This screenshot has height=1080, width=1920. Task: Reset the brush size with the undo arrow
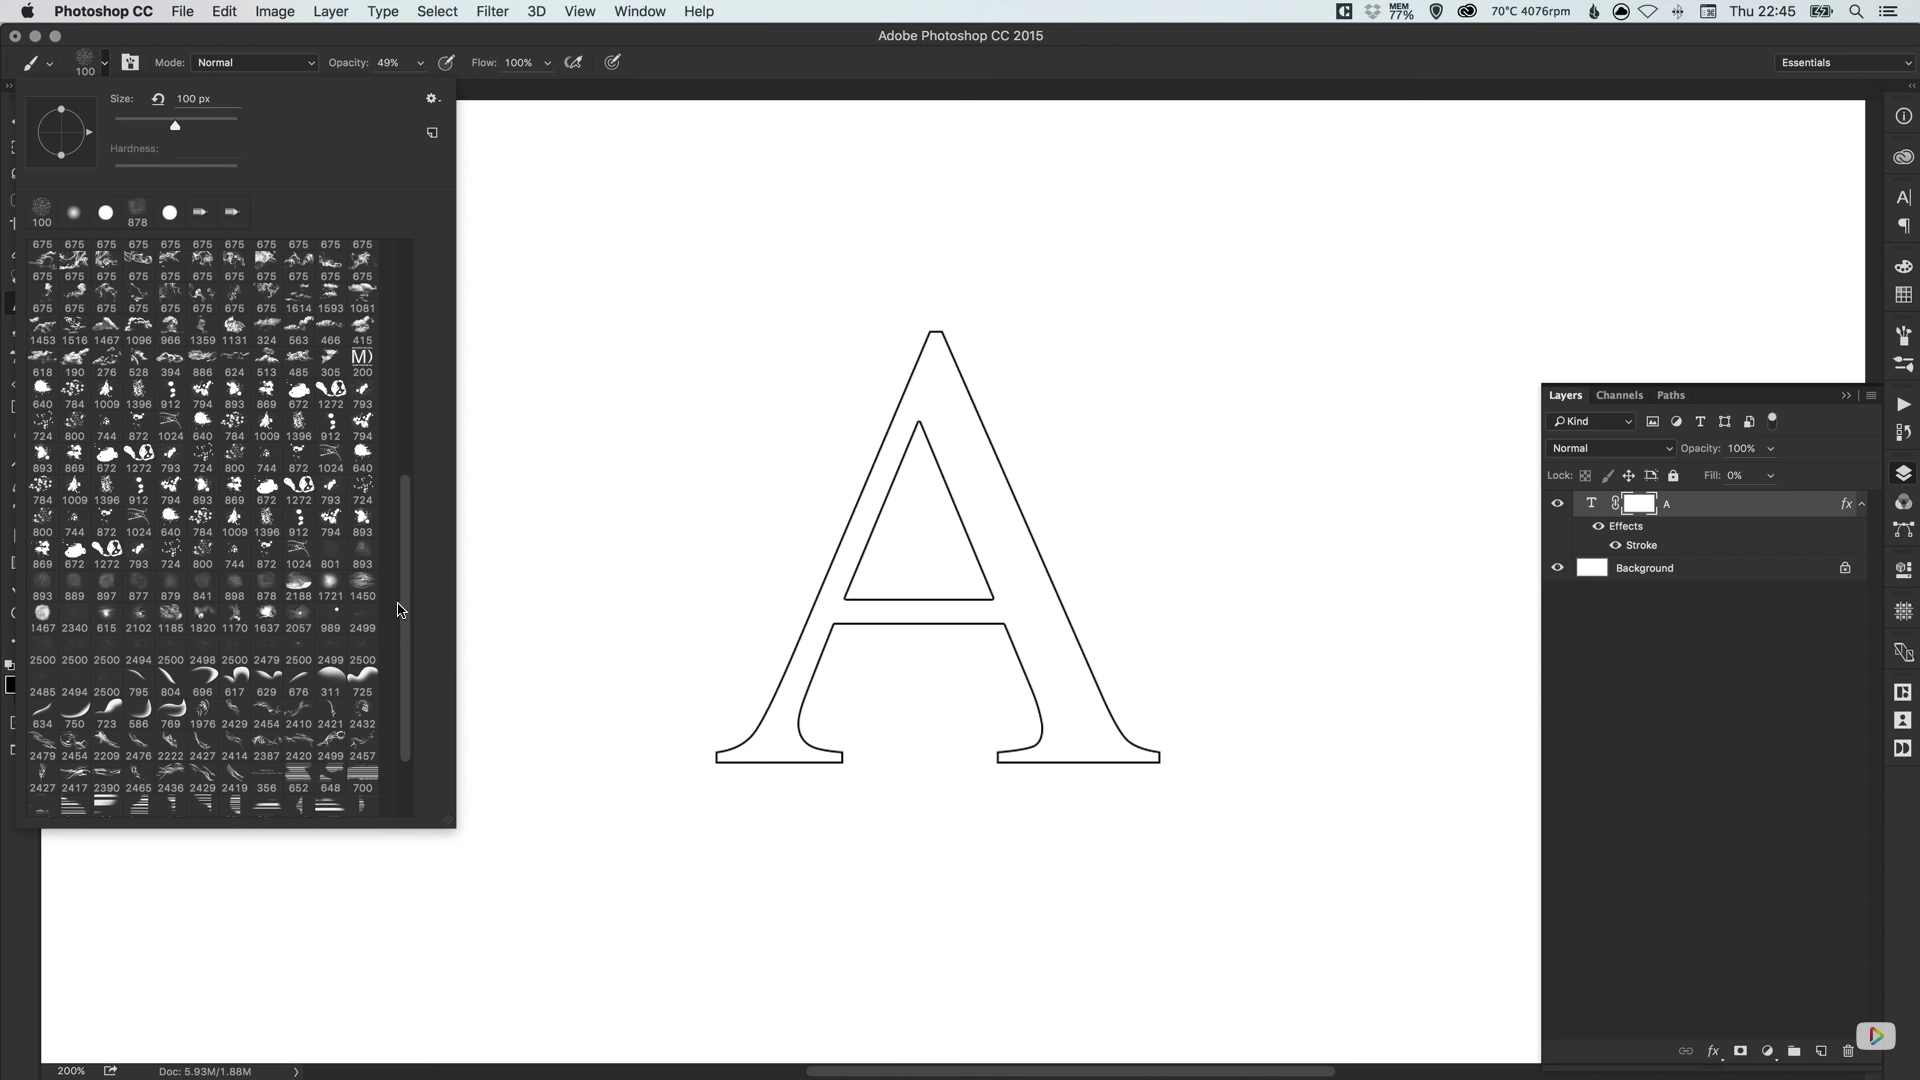[x=158, y=99]
